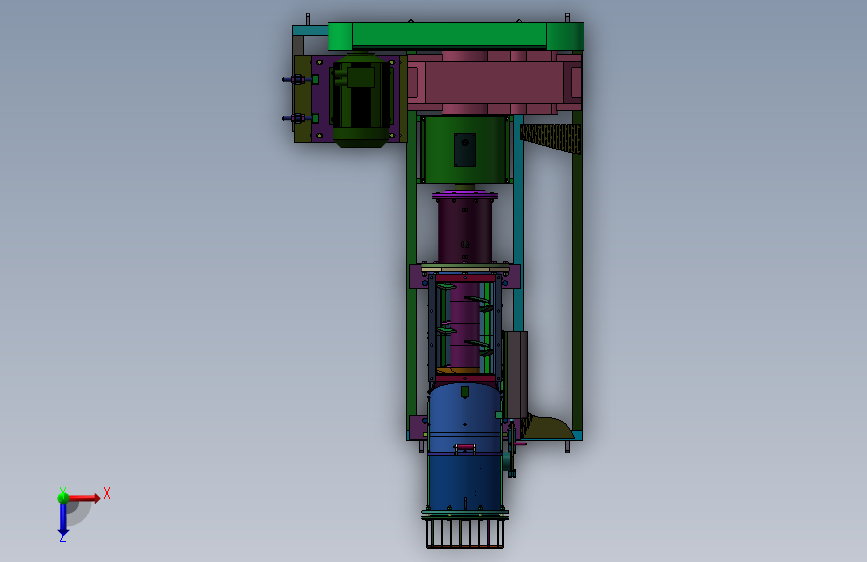The width and height of the screenshot is (867, 562).
Task: Select the gray rectangular box beside the blade shaft
Action: 516,374
